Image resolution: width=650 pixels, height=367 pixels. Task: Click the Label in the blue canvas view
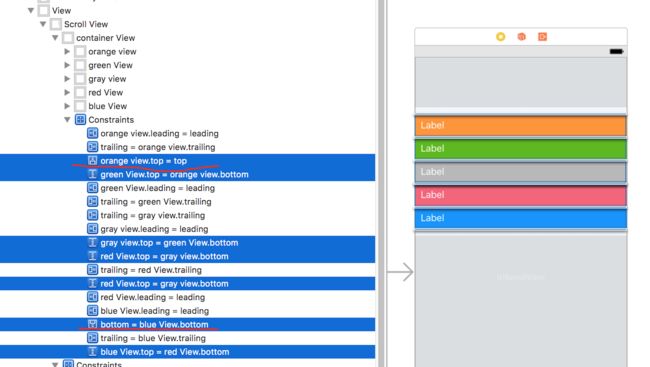tap(432, 218)
